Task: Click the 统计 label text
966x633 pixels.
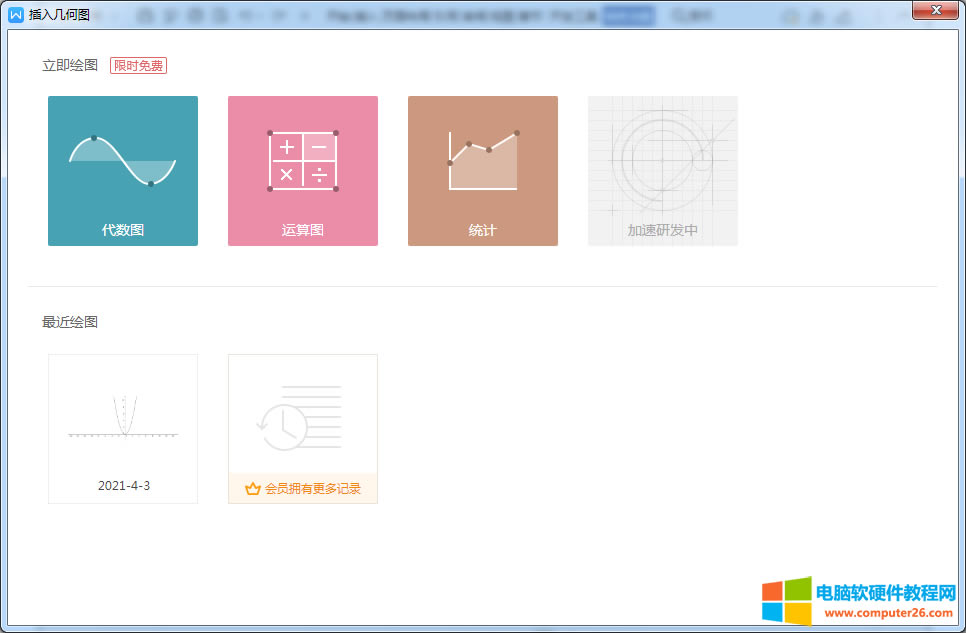Action: (482, 230)
